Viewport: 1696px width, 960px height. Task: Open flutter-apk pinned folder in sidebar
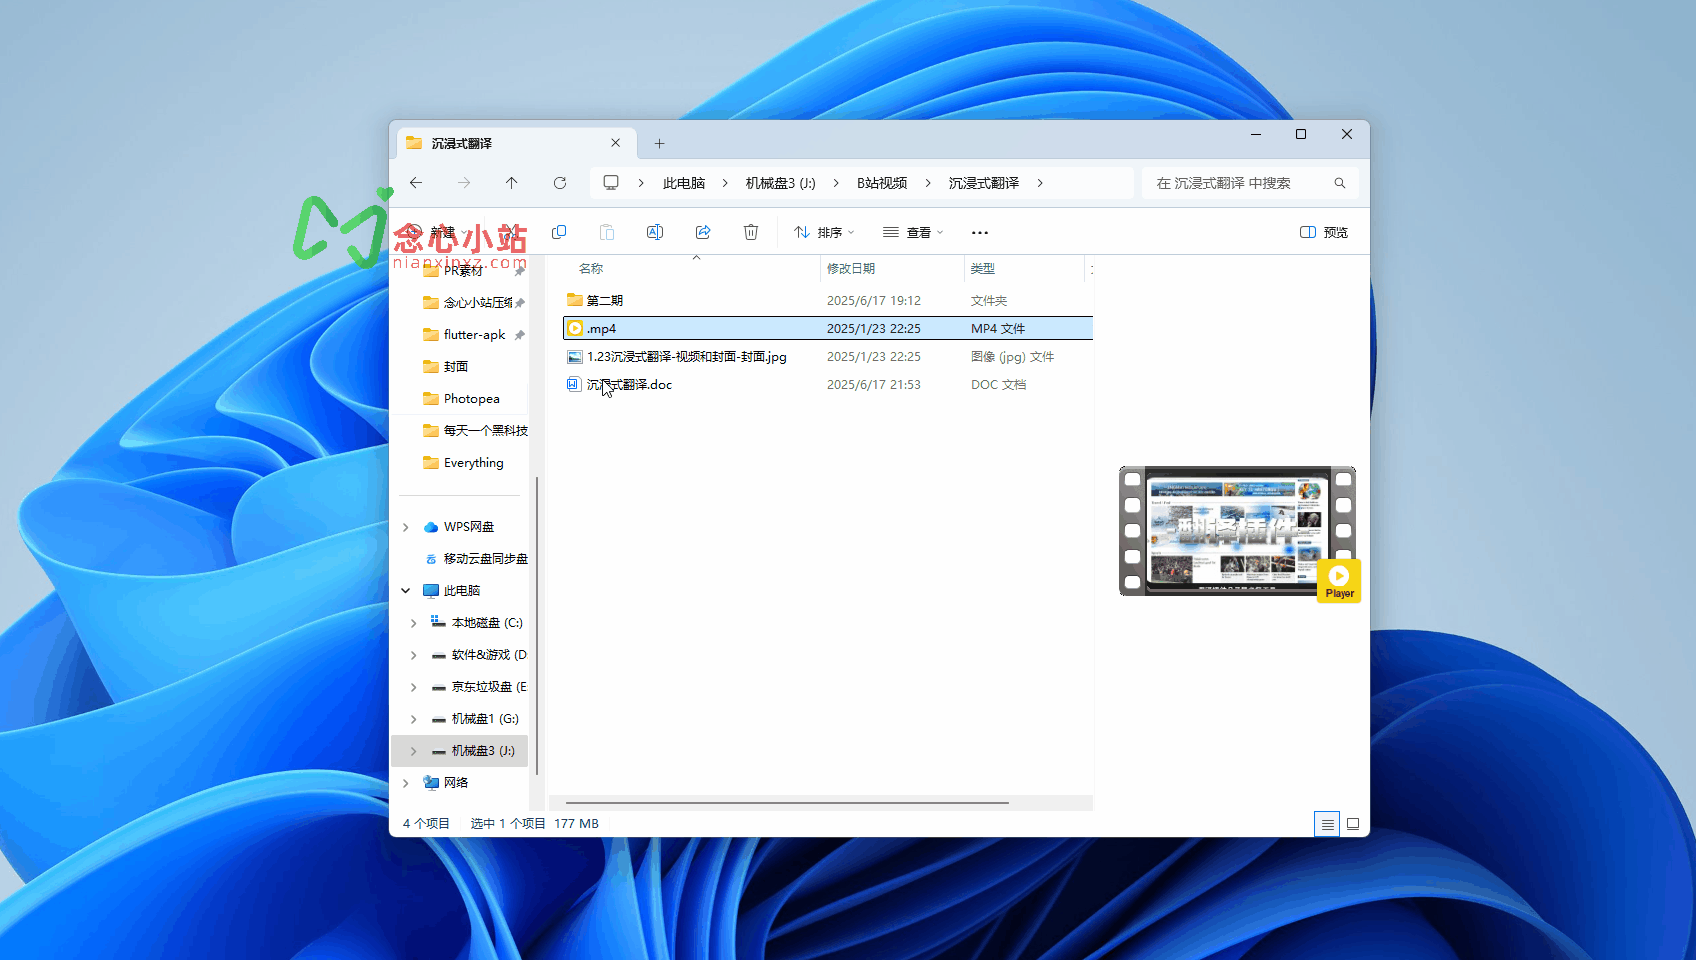coord(473,334)
